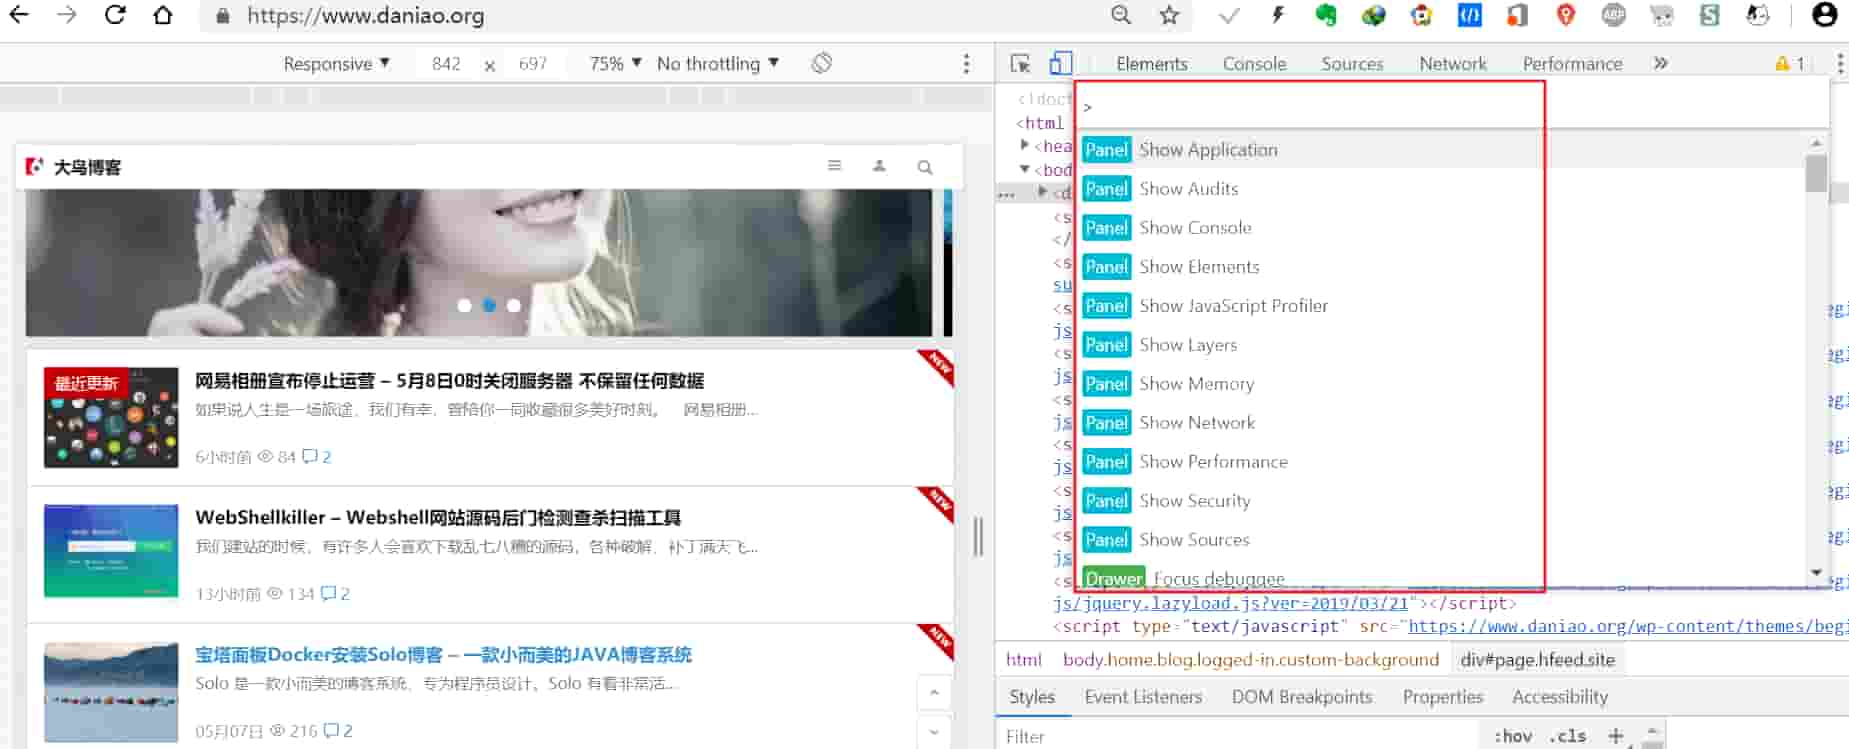Toggle device toolbar icon
This screenshot has width=1849, height=749.
tap(1061, 63)
